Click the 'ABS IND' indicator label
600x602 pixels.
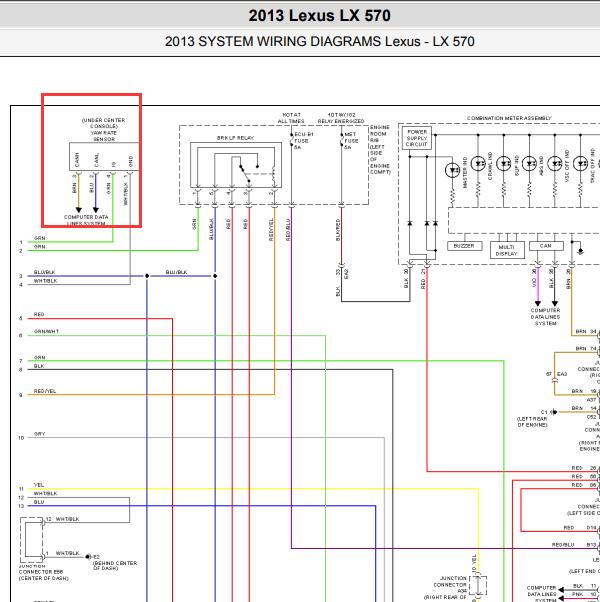pos(541,166)
